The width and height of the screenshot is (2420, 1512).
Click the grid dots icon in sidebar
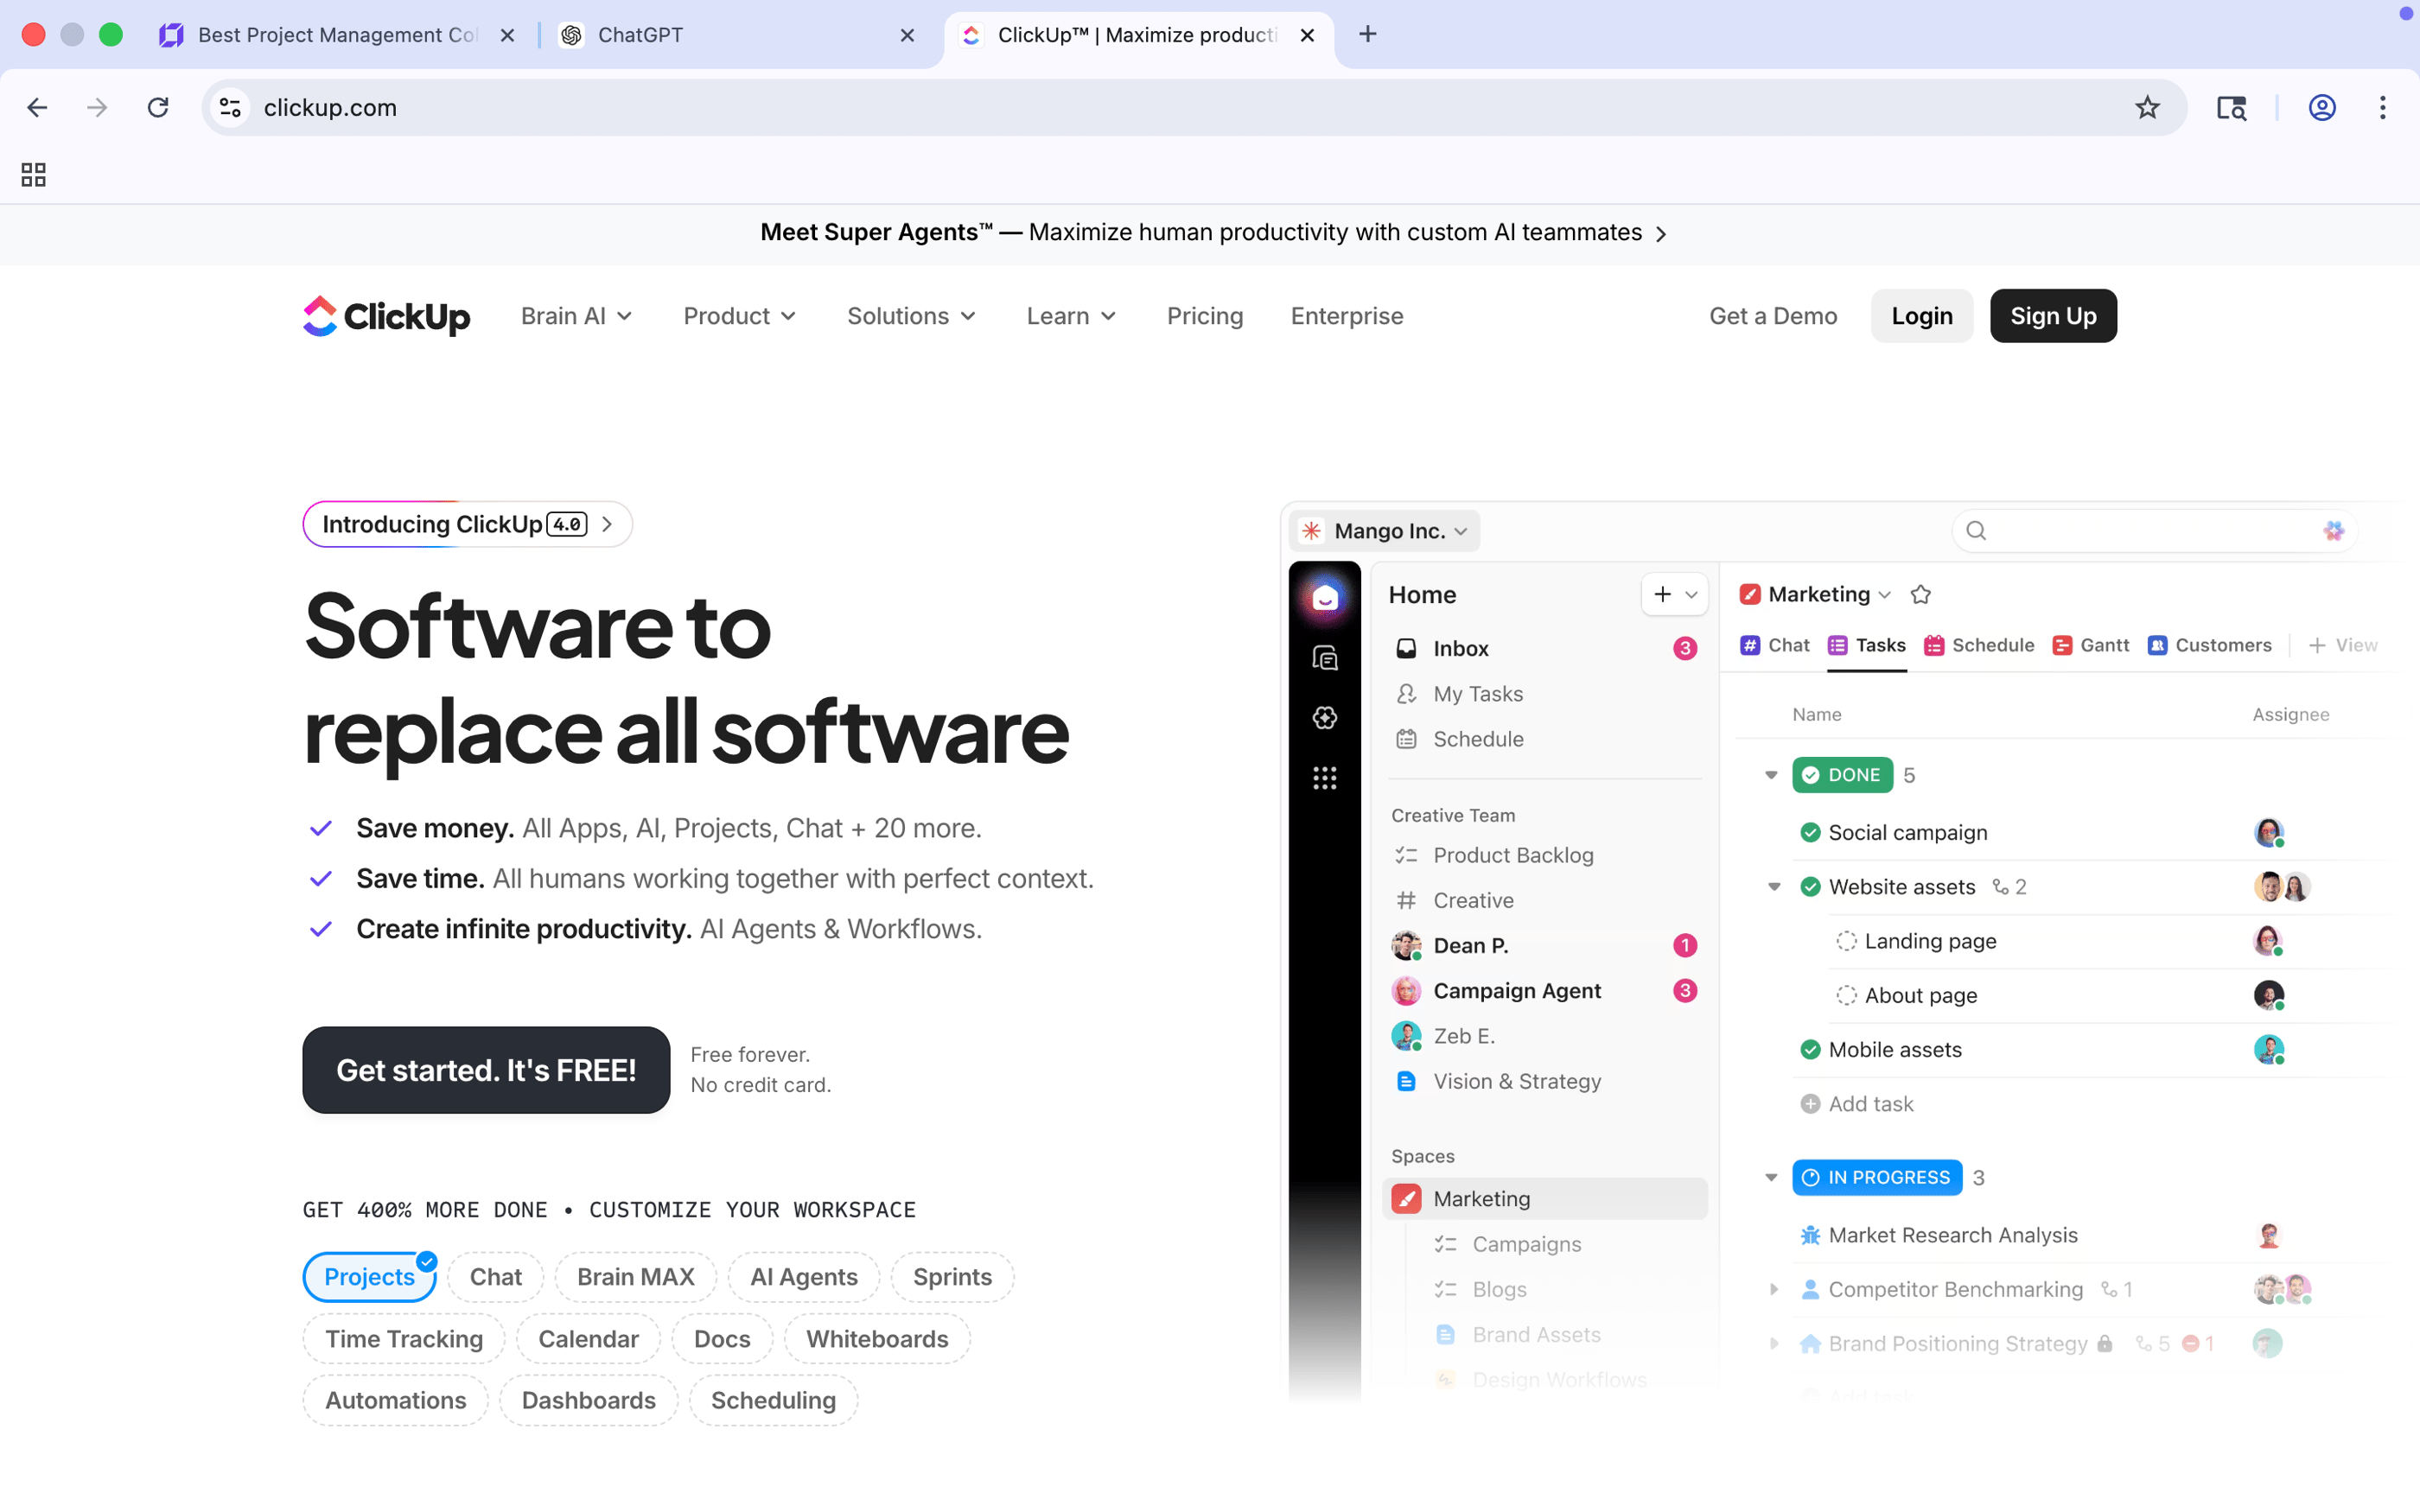1324,777
